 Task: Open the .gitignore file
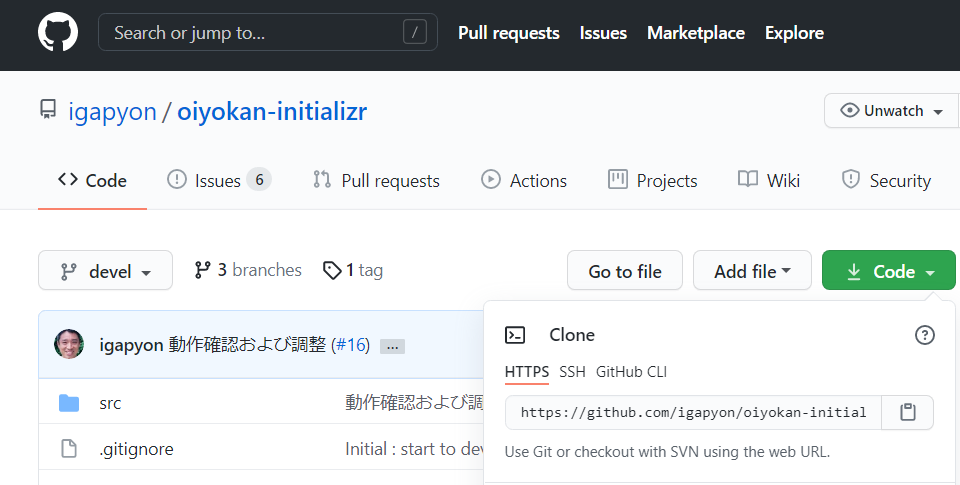click(x=137, y=449)
